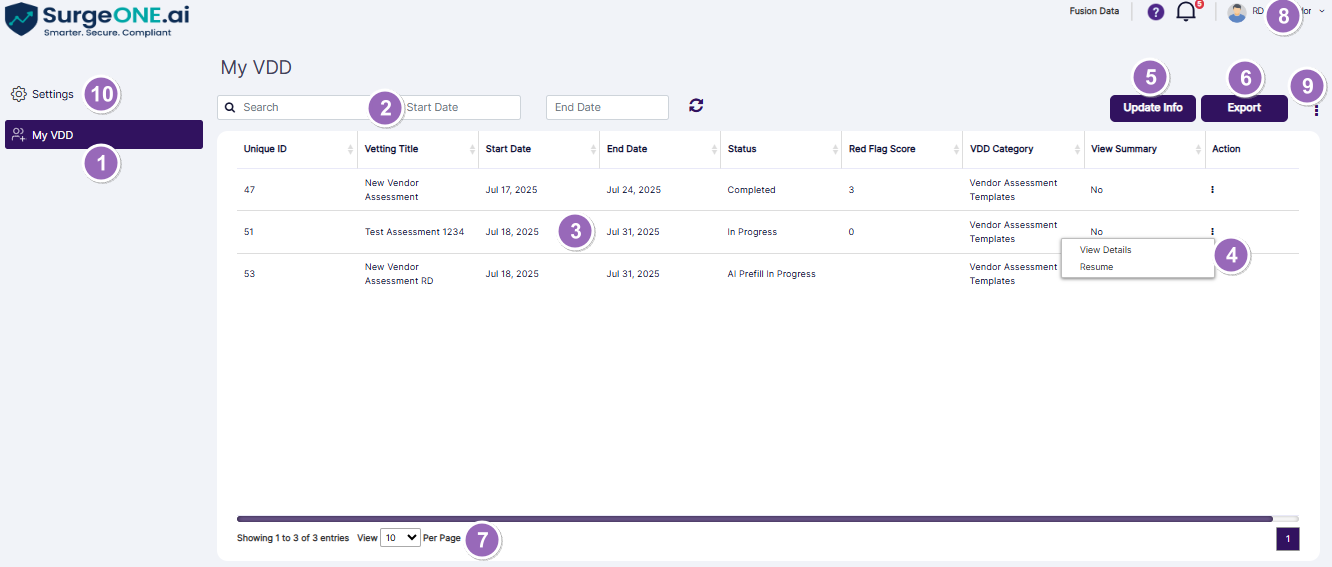1332x567 pixels.
Task: Open the notifications bell icon
Action: coord(1187,12)
